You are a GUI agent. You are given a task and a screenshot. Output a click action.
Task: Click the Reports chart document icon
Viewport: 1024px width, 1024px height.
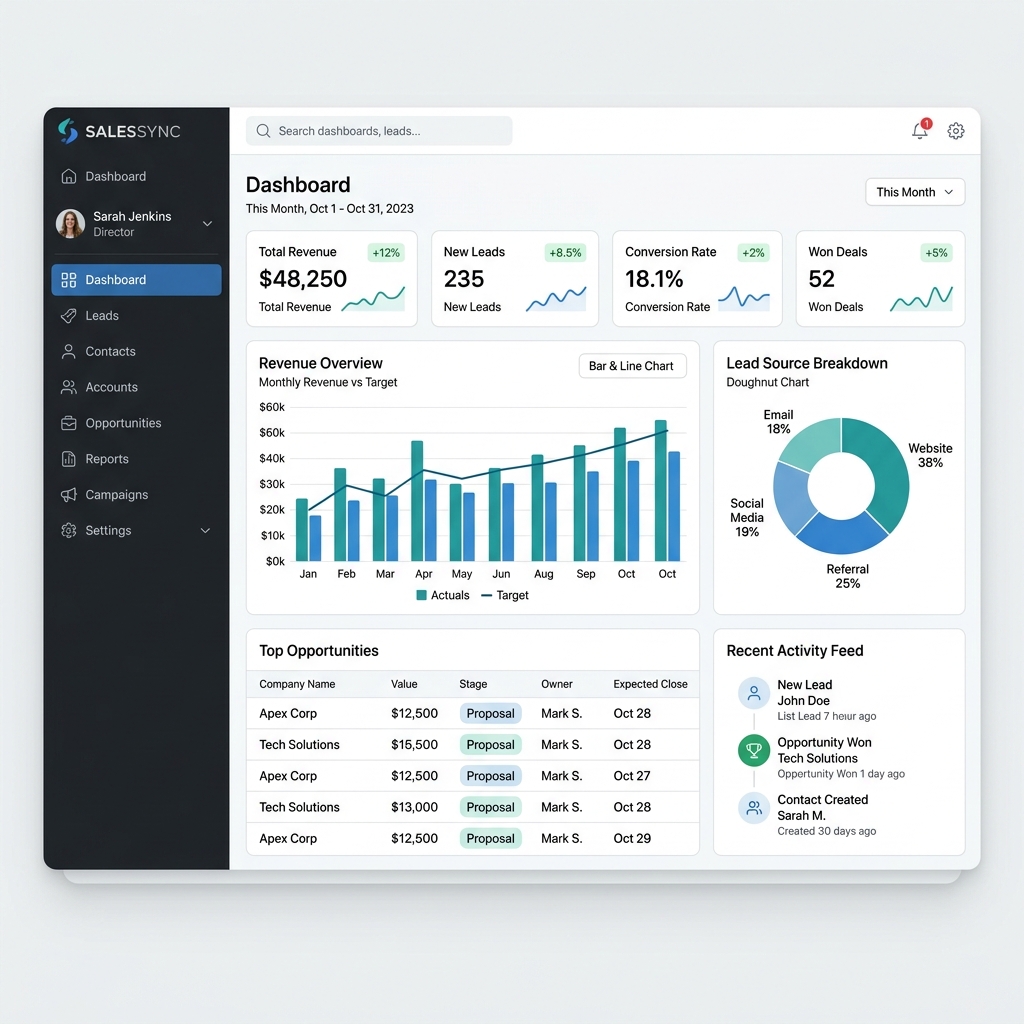click(69, 459)
